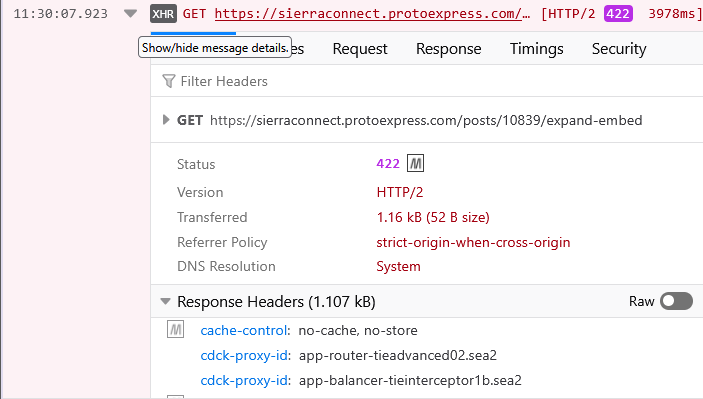Click the cache-control header name
The image size is (703, 399).
tap(244, 330)
